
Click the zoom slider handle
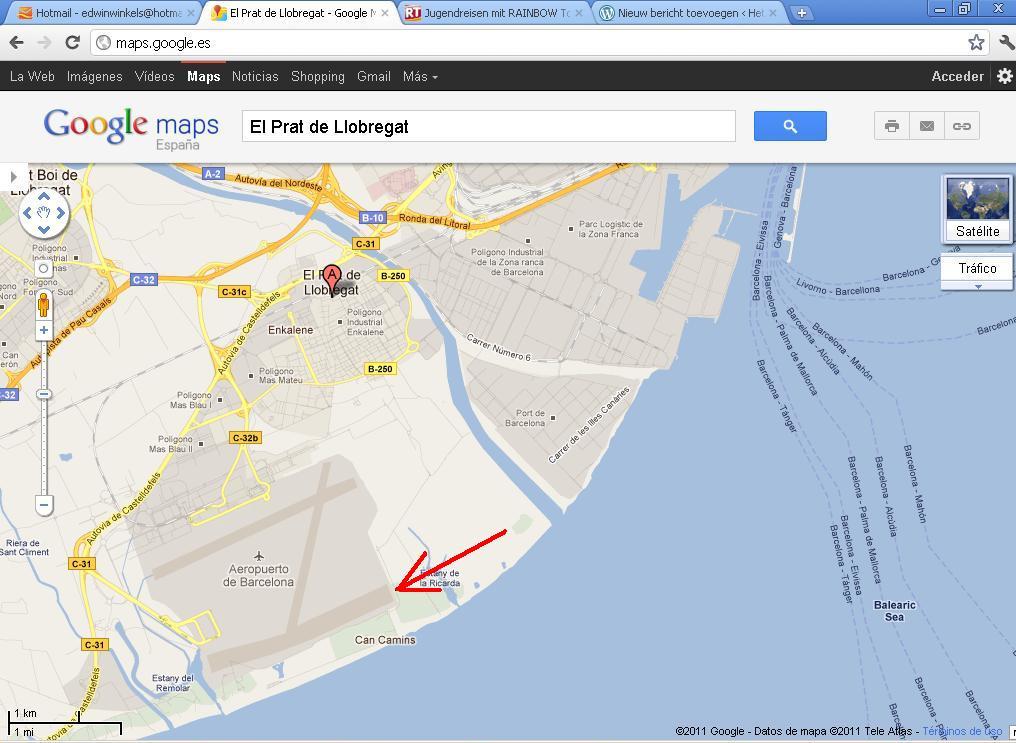click(43, 394)
